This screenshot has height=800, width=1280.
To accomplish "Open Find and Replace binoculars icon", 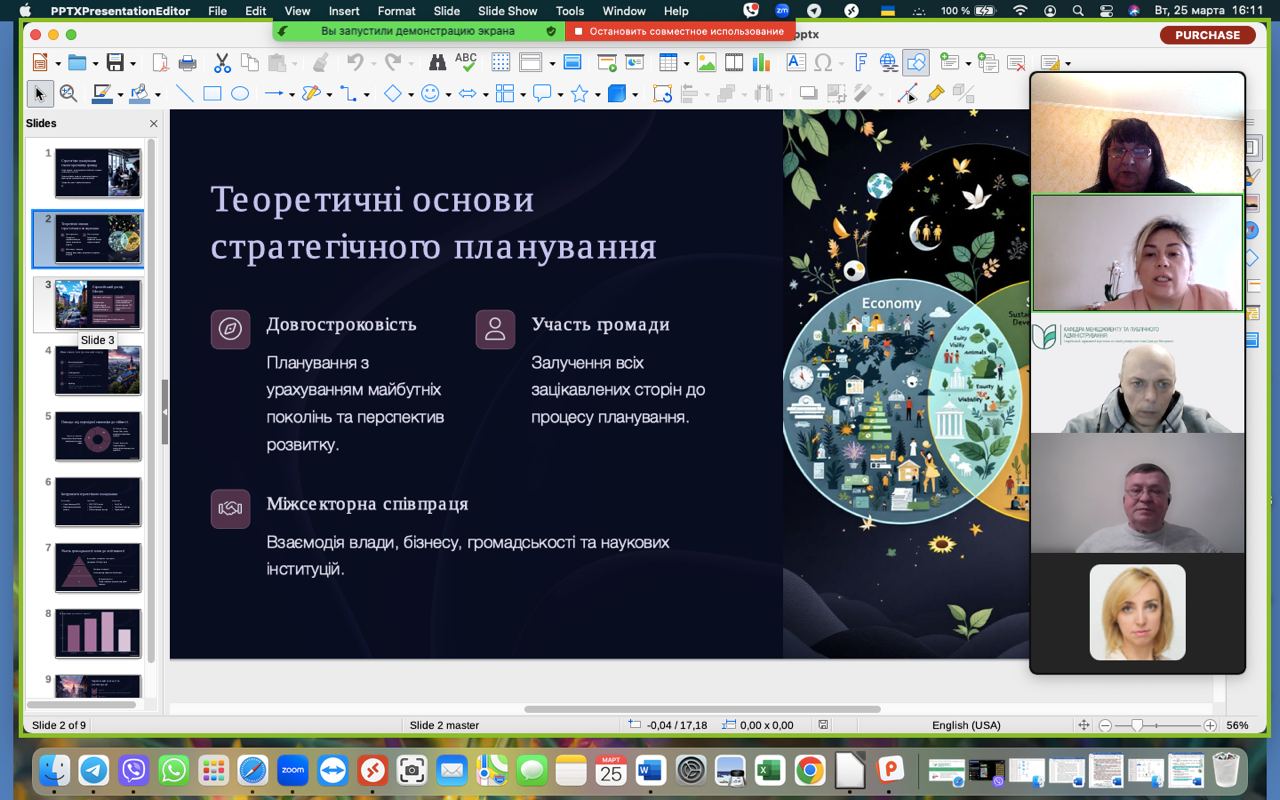I will coord(437,63).
